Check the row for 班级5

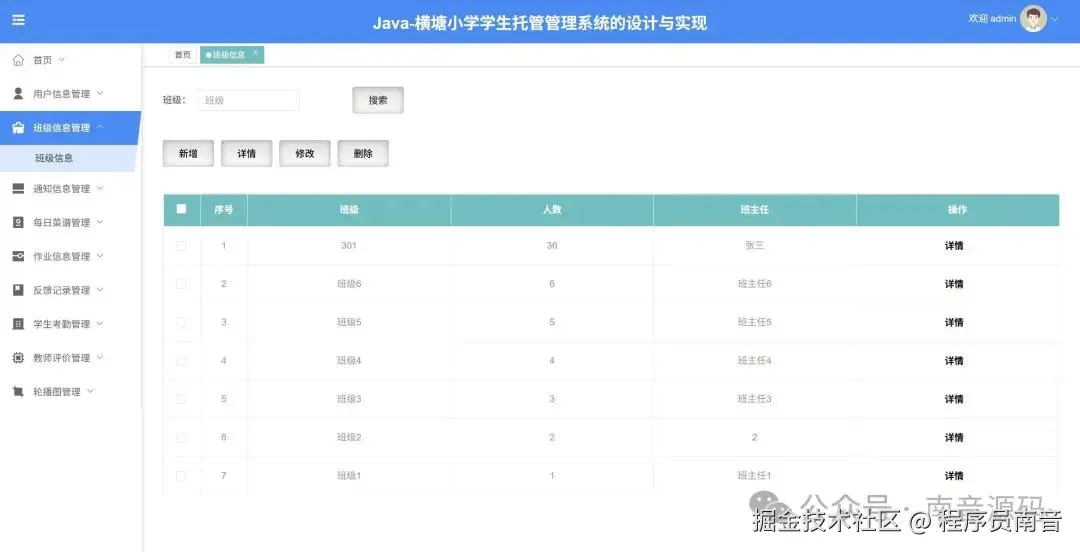181,323
